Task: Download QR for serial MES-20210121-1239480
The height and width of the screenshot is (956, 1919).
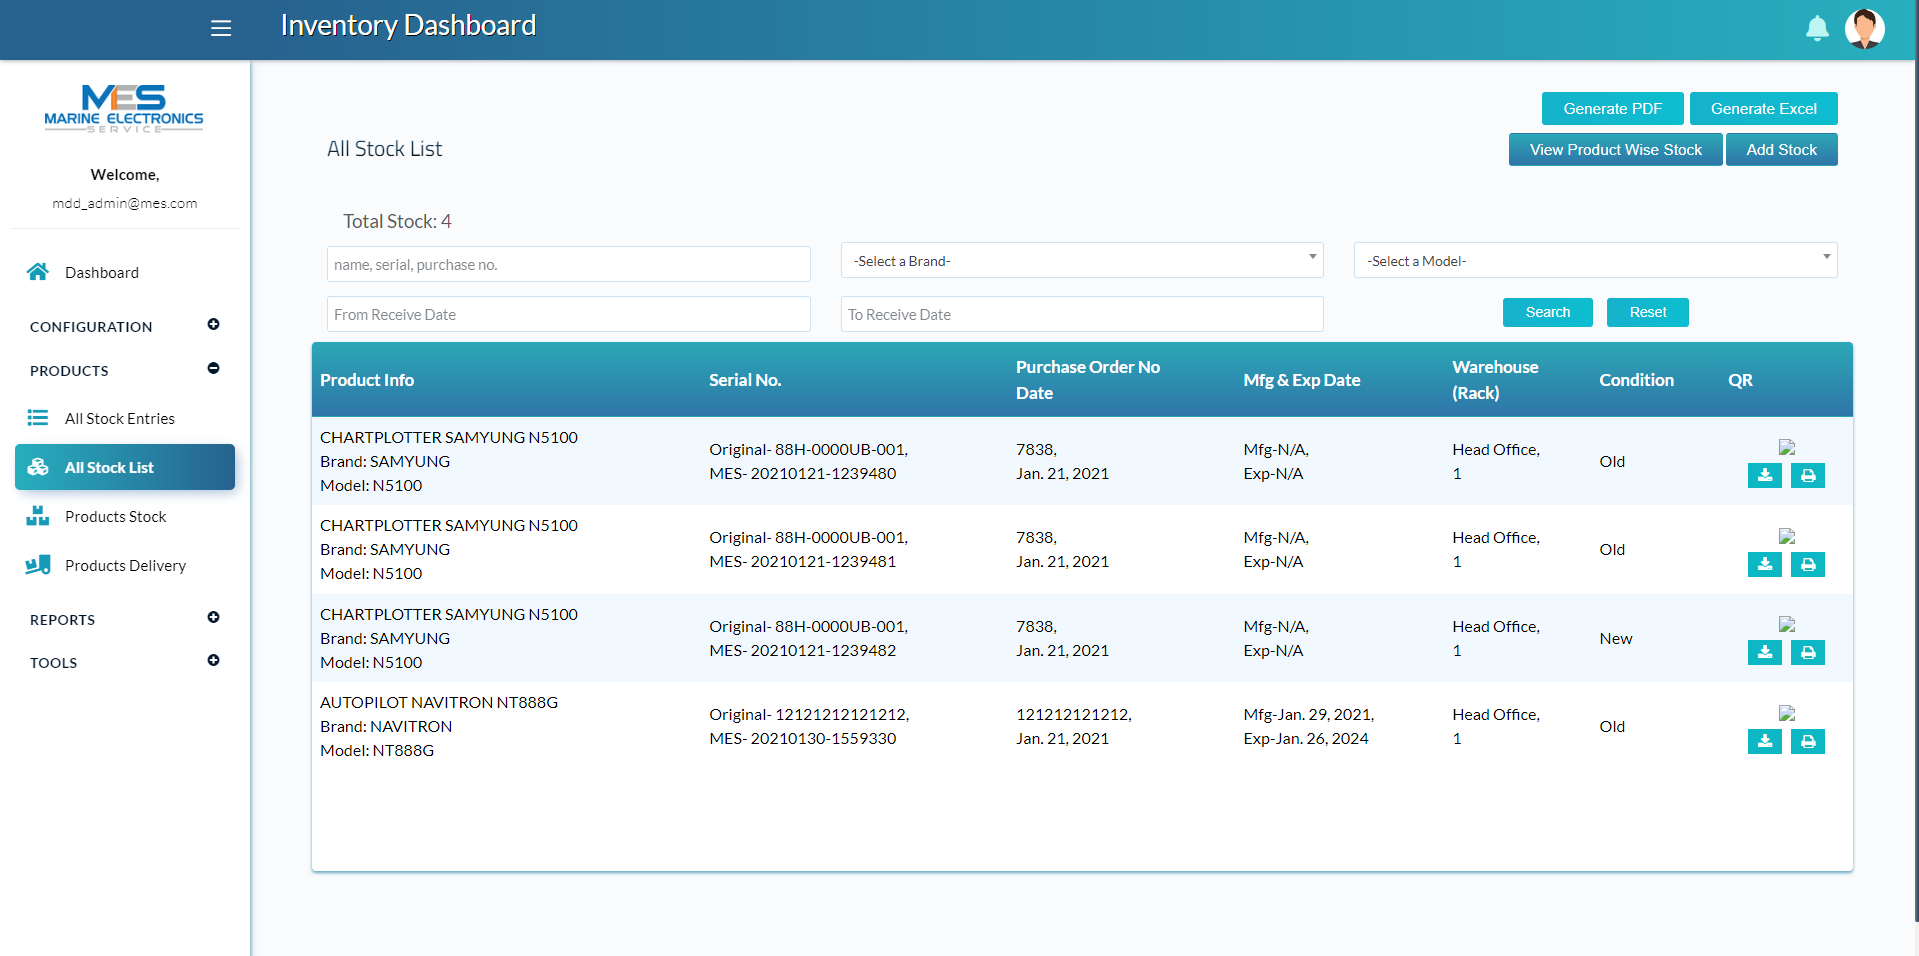Action: click(x=1765, y=476)
